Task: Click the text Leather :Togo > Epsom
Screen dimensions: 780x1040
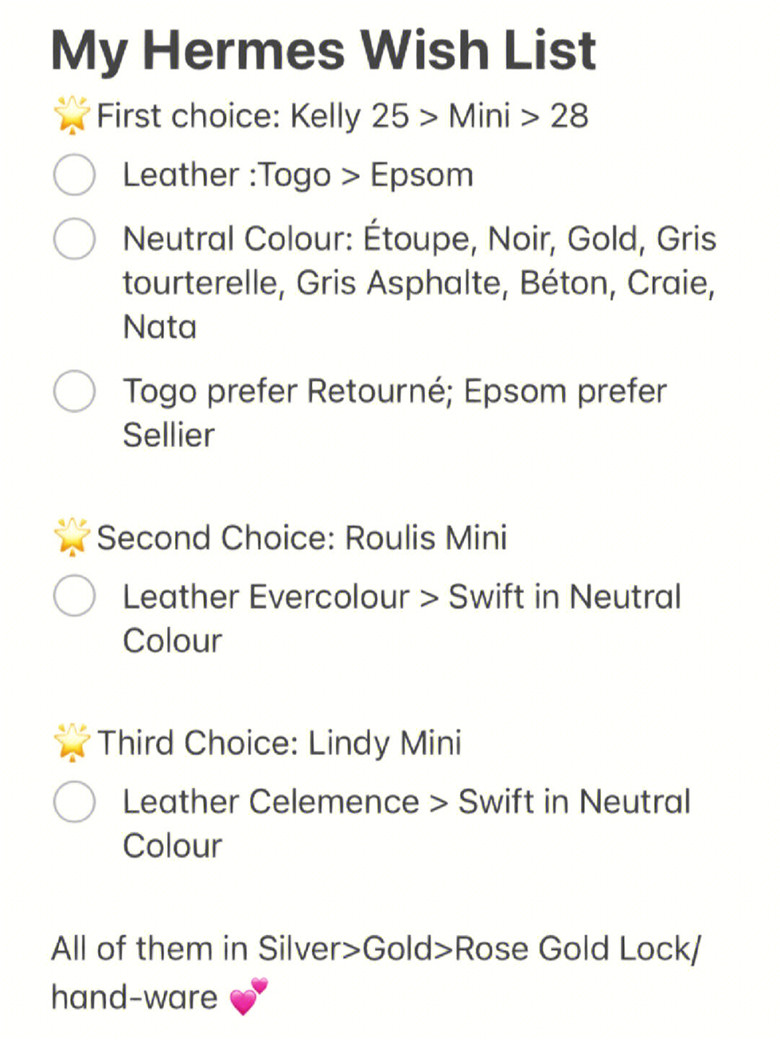Action: (298, 175)
